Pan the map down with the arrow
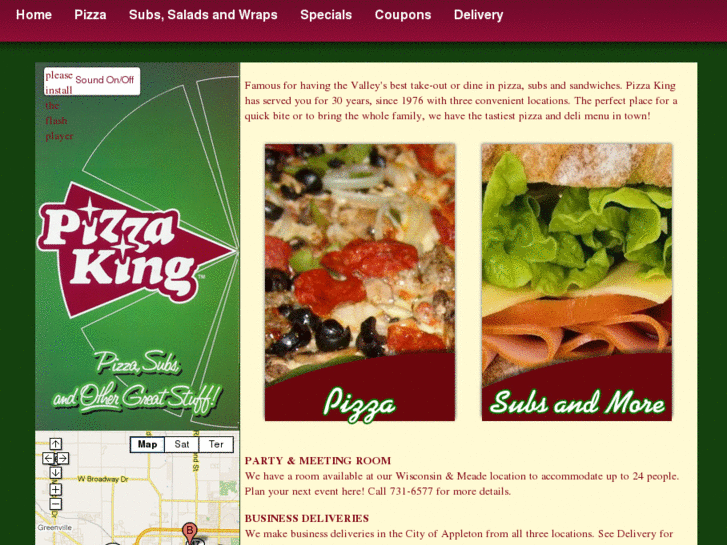727x545 pixels. pyautogui.click(x=55, y=473)
